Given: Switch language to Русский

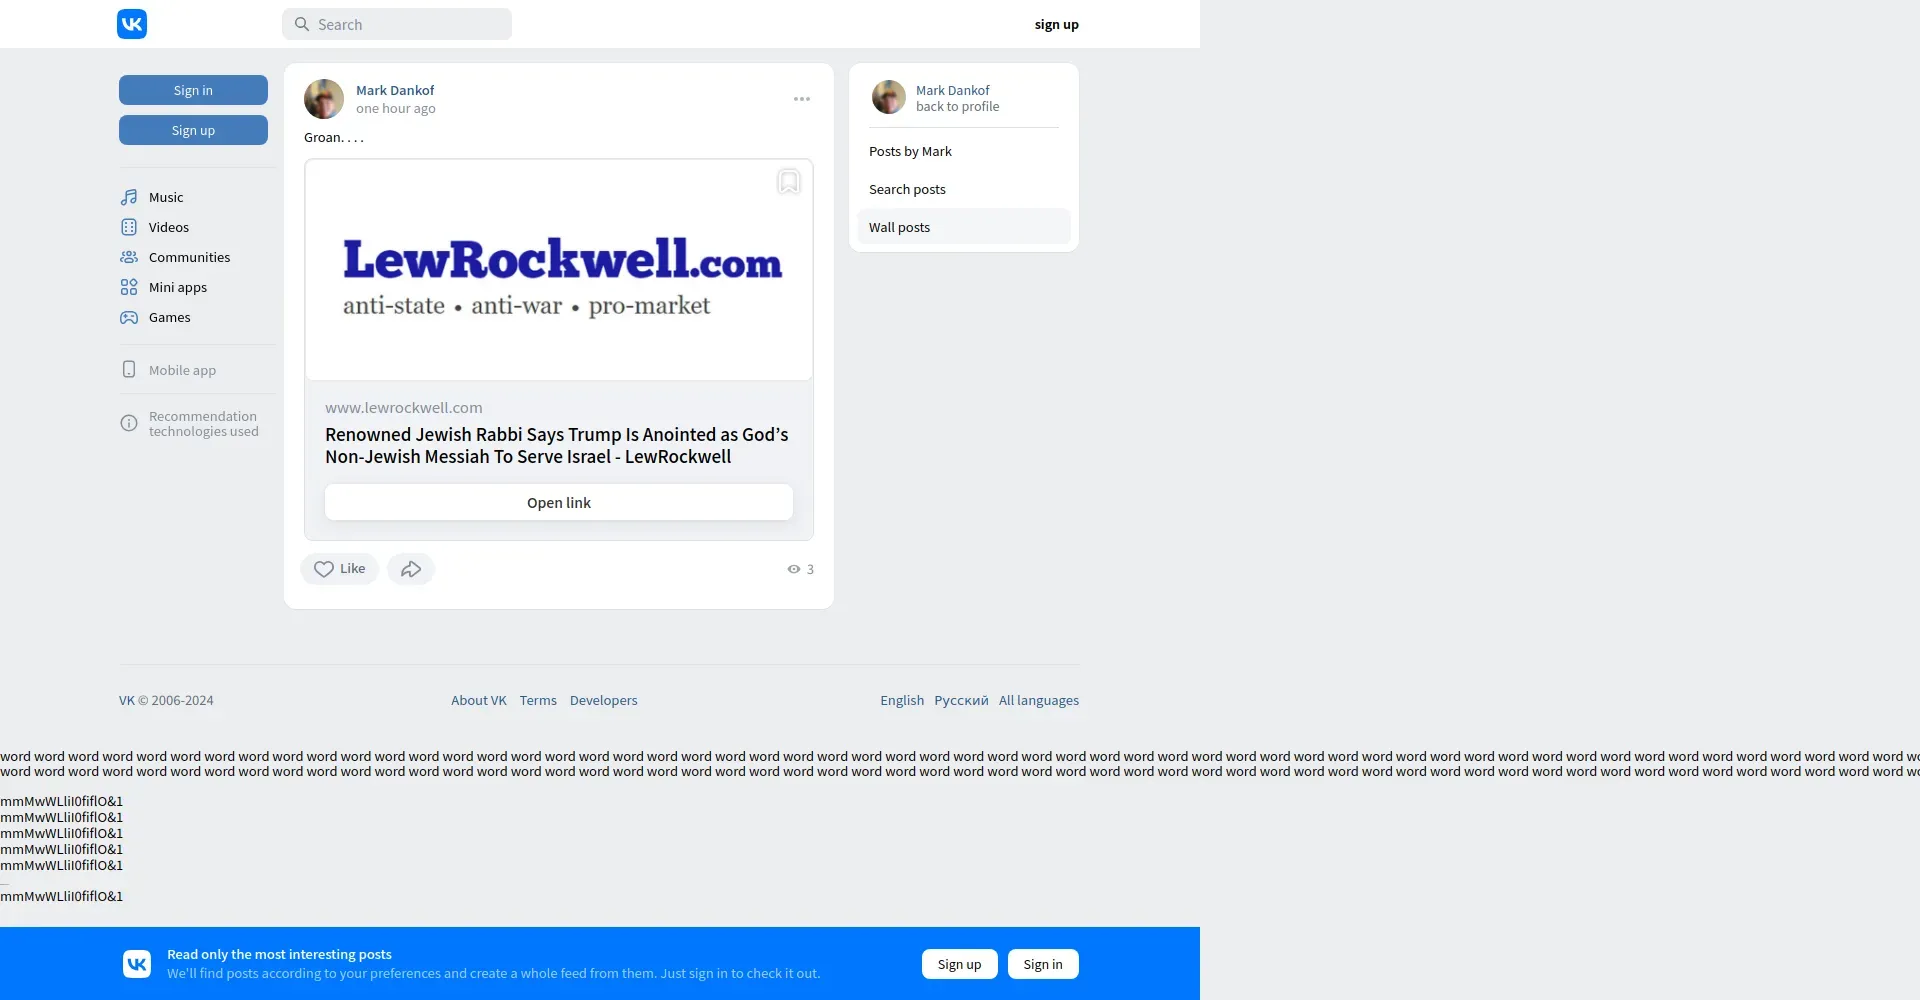Looking at the screenshot, I should point(961,700).
